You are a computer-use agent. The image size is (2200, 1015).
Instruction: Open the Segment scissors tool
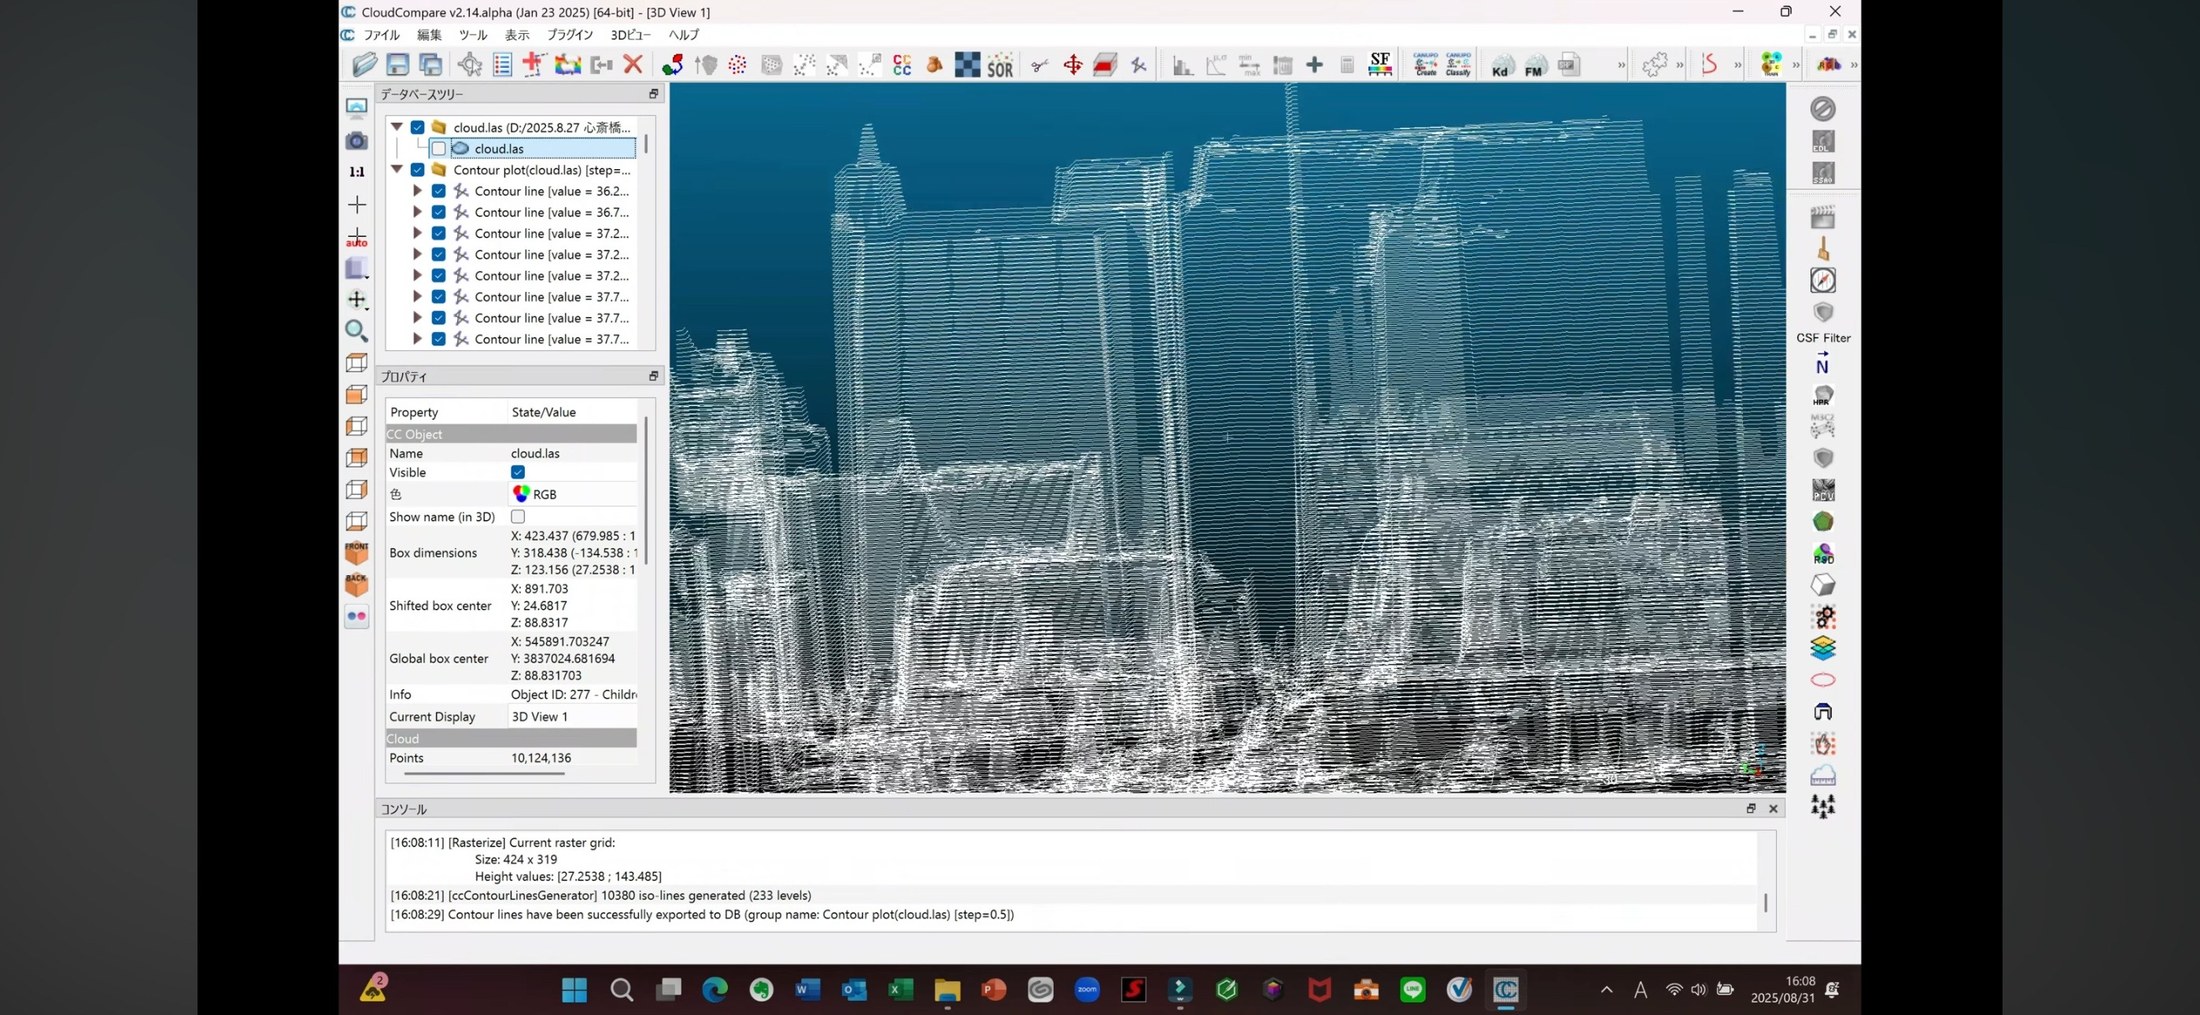pyautogui.click(x=1040, y=65)
